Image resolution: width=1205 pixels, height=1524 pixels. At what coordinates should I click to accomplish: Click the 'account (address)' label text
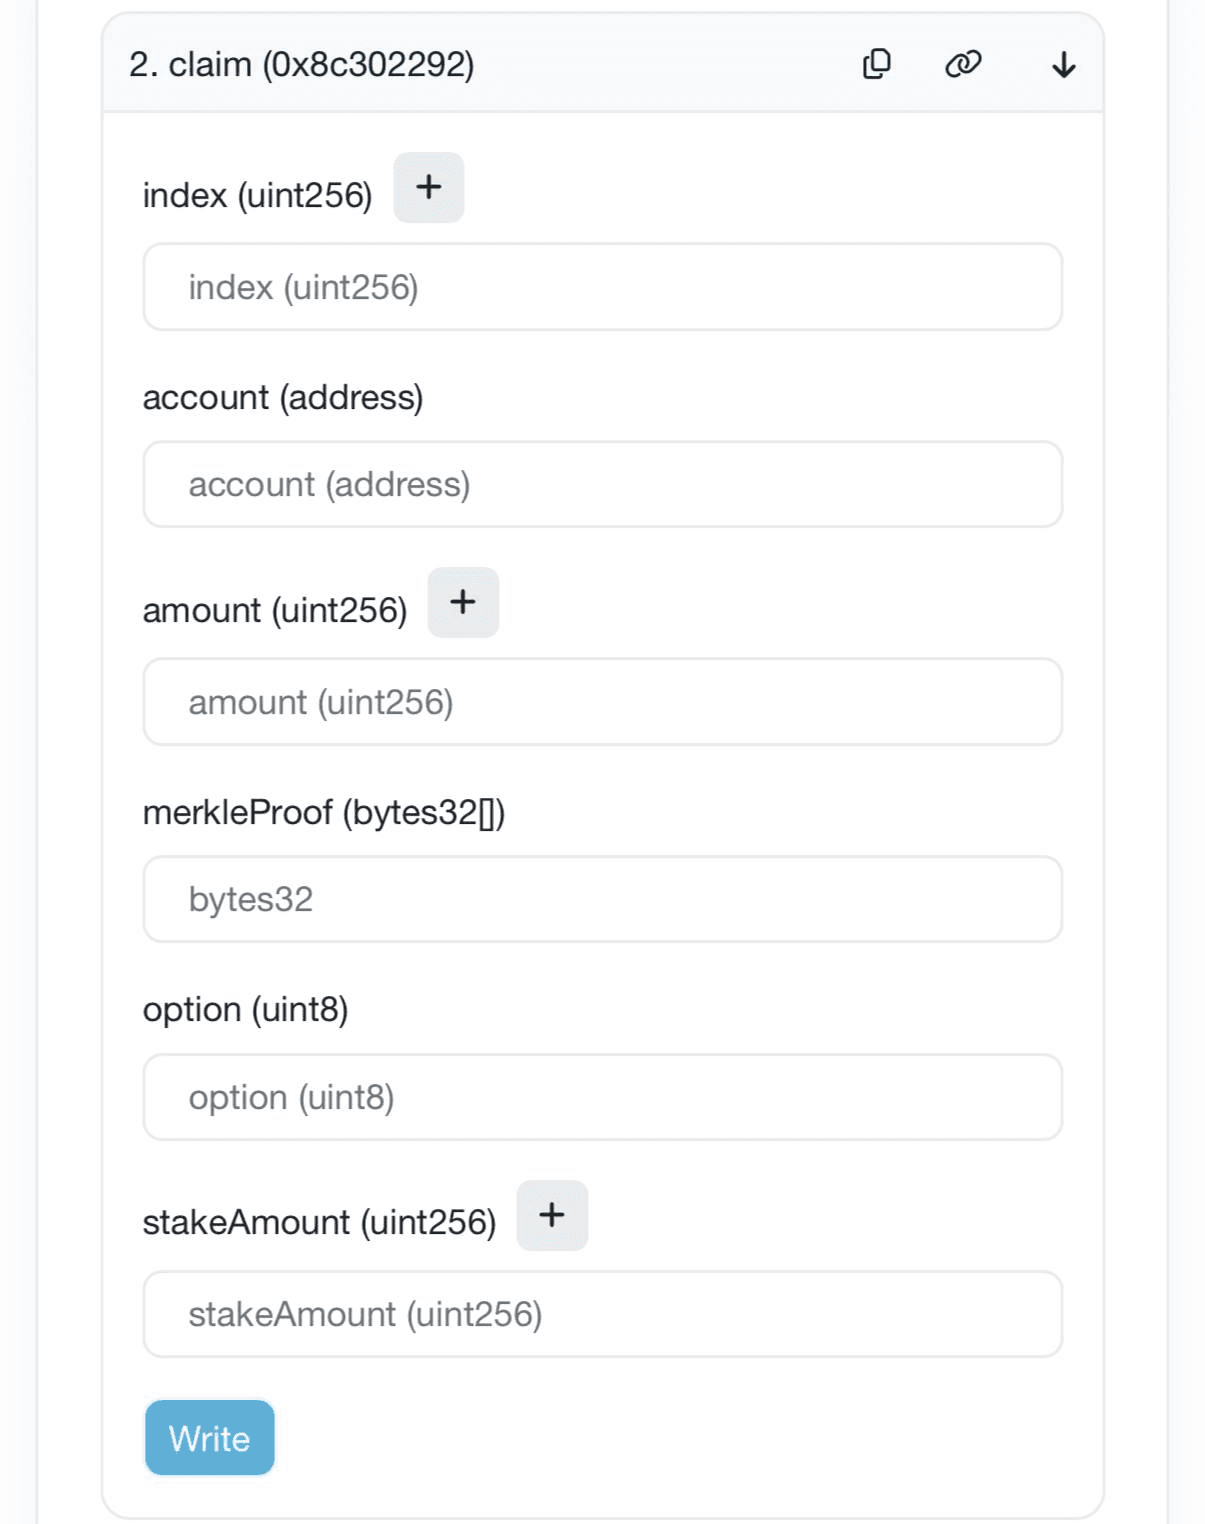click(283, 397)
